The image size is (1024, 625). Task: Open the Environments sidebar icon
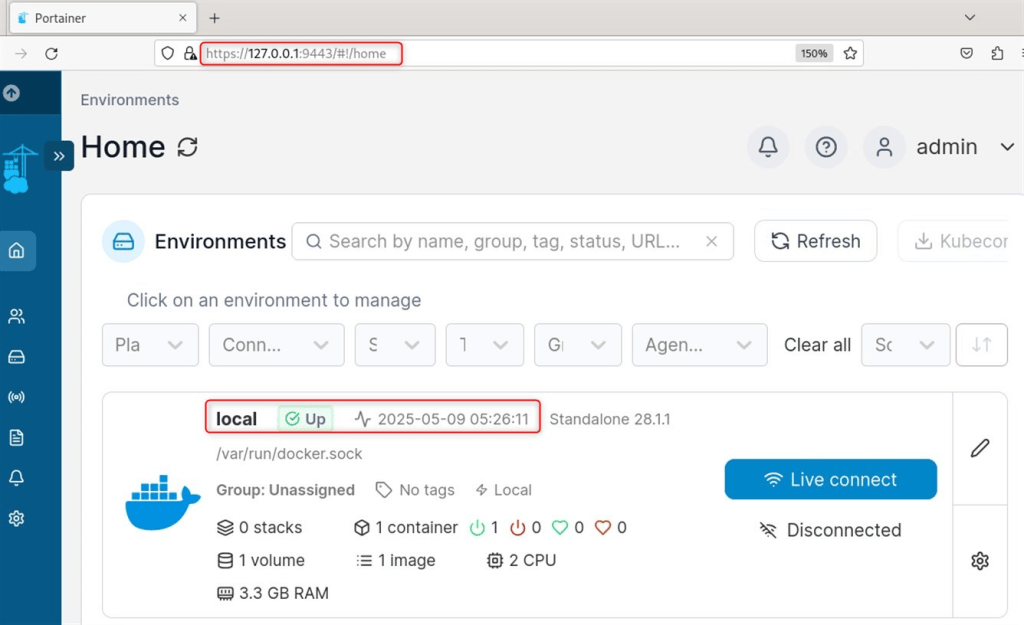click(x=17, y=356)
